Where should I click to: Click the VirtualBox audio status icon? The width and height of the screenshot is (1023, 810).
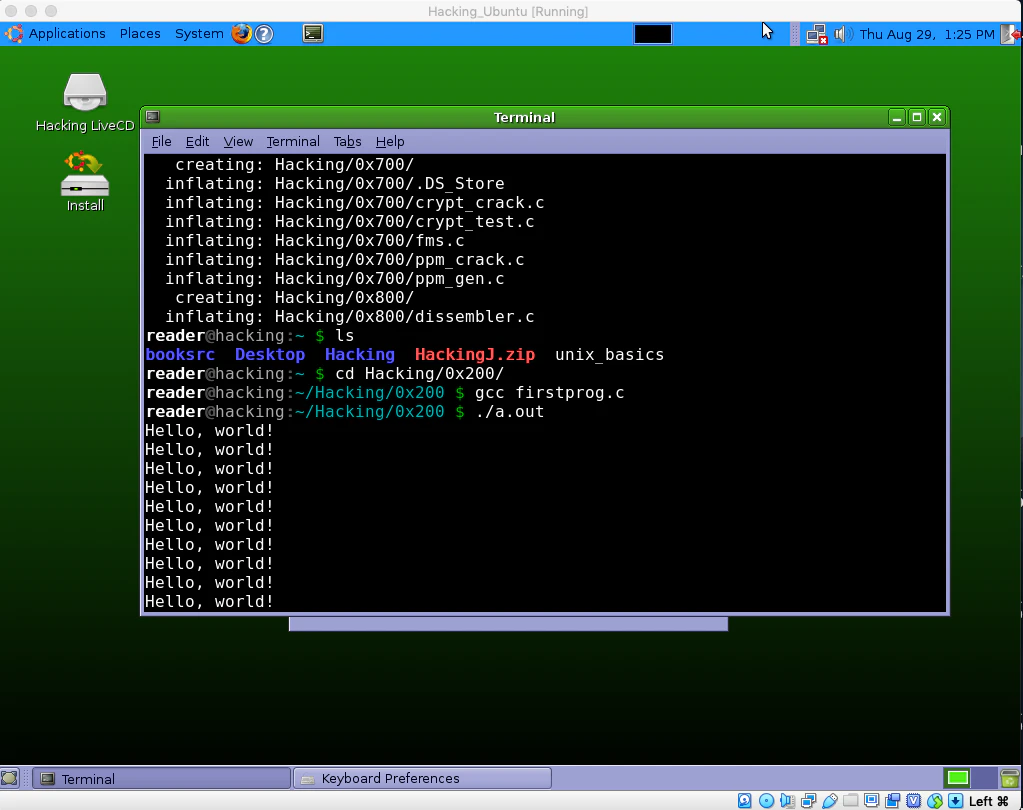[x=787, y=801]
